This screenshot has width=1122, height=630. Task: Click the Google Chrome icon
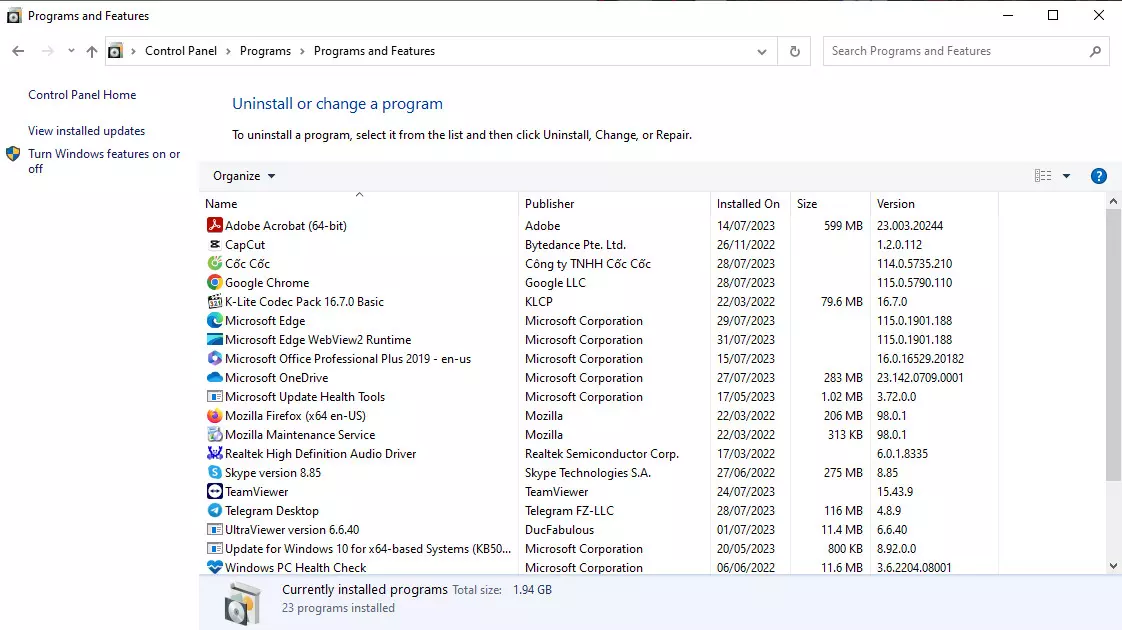click(215, 282)
